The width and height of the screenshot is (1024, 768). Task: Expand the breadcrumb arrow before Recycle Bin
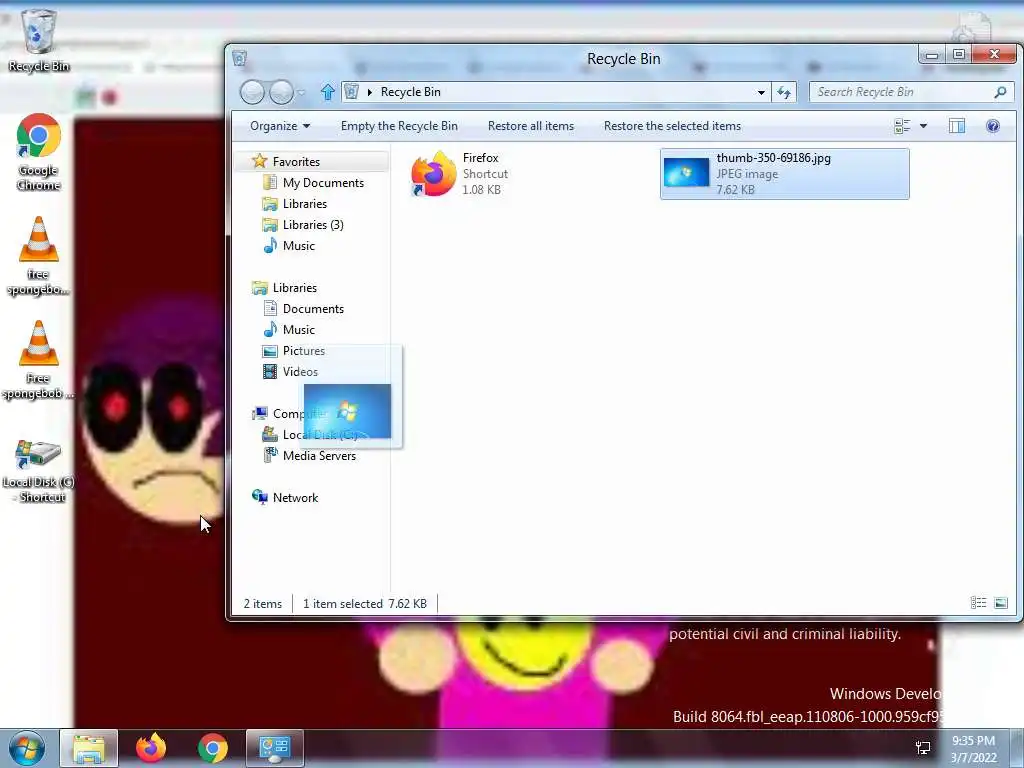(x=370, y=92)
